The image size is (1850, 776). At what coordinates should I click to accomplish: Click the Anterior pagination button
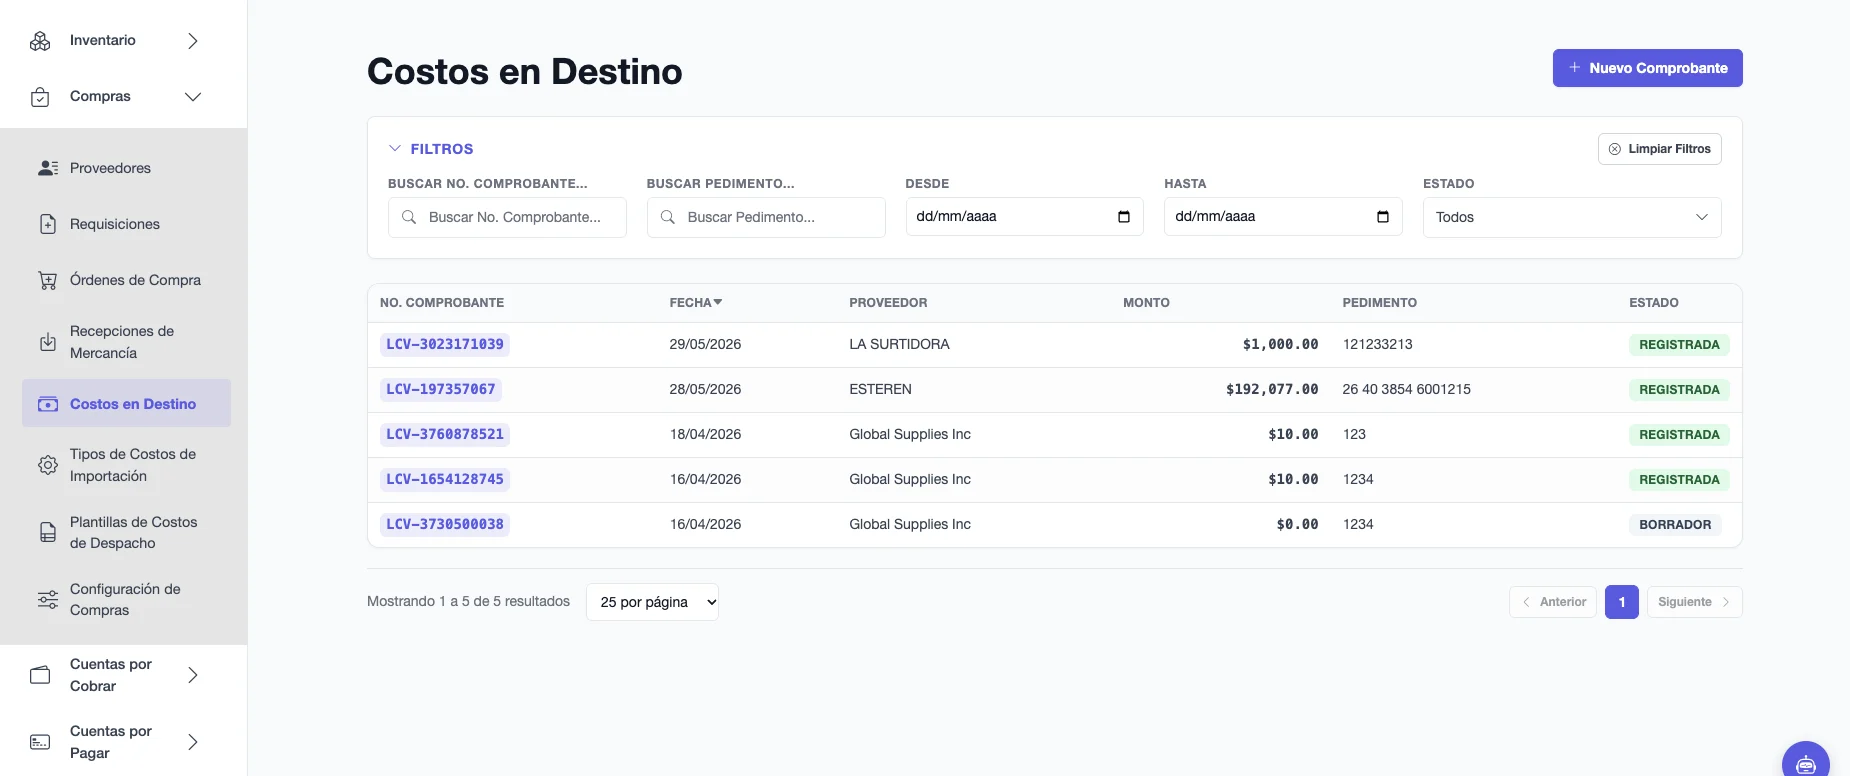(1553, 602)
